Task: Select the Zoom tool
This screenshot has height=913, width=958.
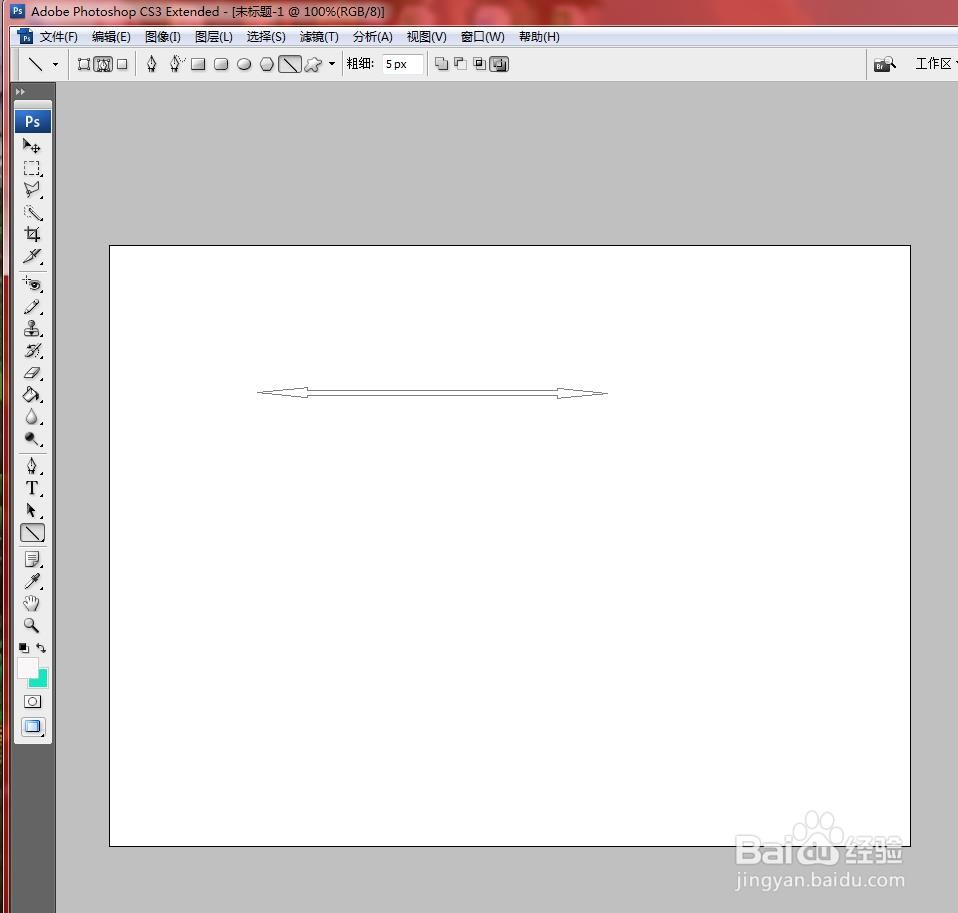Action: [x=31, y=626]
